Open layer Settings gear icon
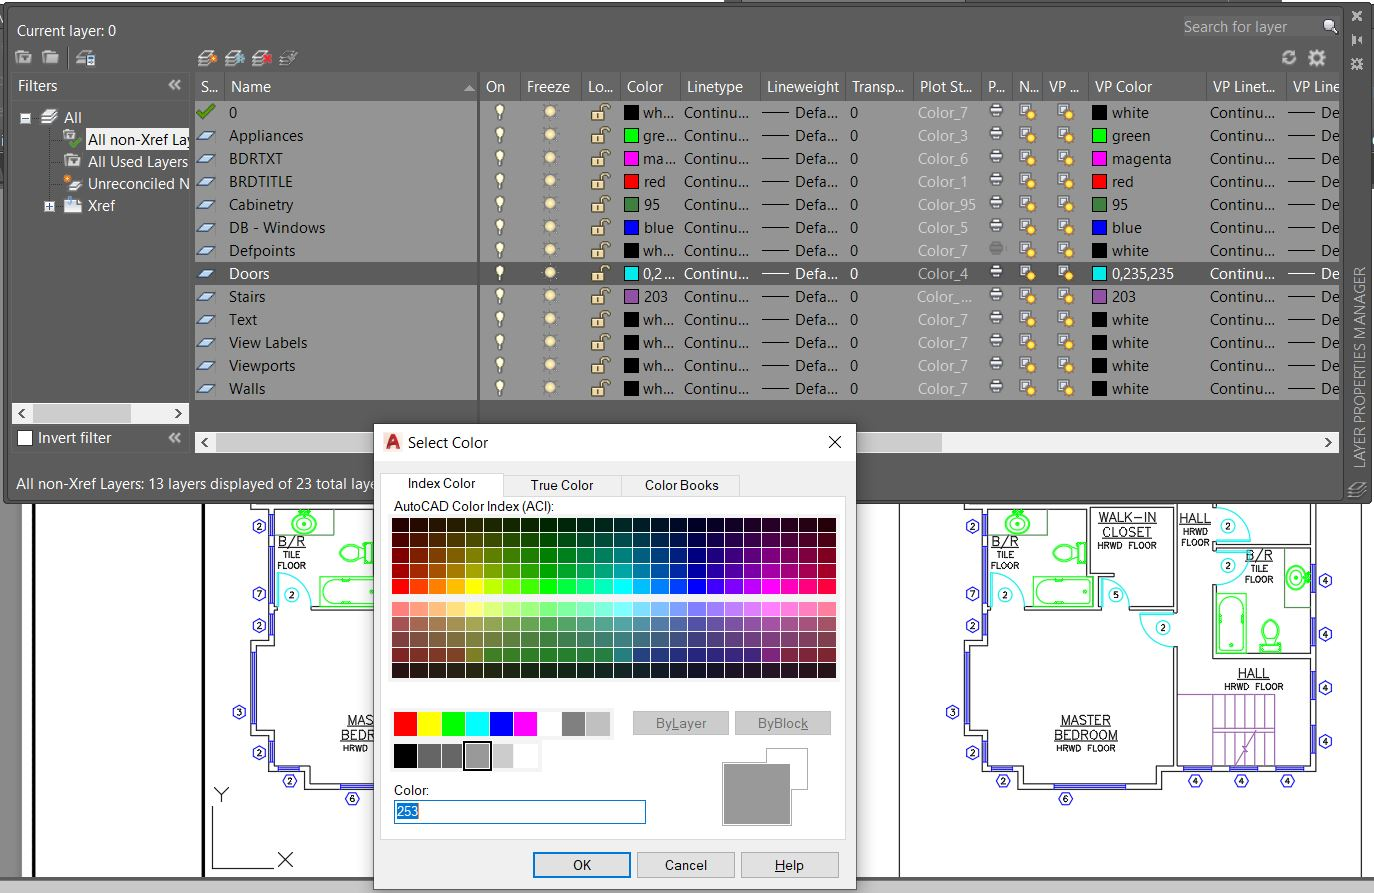This screenshot has width=1374, height=893. (1317, 58)
